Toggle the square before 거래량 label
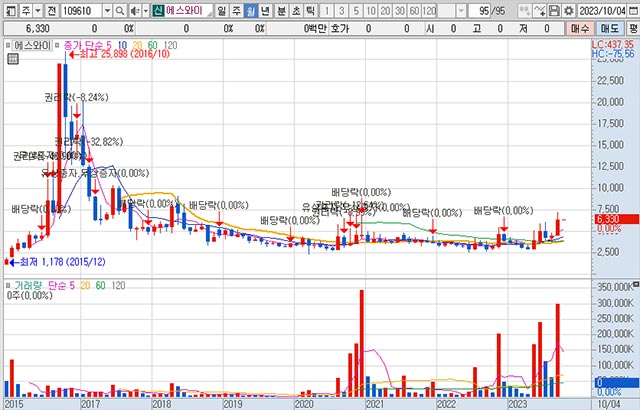Screen dimensions: 640x410 click(8, 286)
